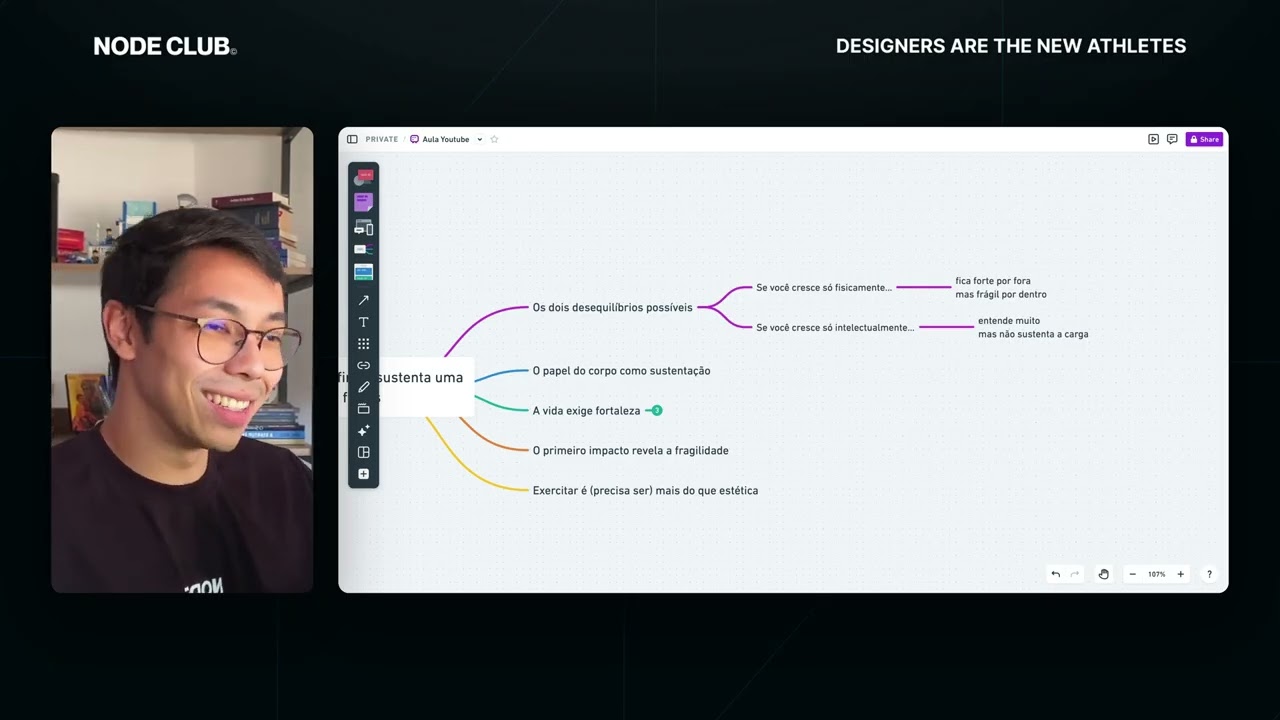Select the Docs card tool

click(x=363, y=272)
